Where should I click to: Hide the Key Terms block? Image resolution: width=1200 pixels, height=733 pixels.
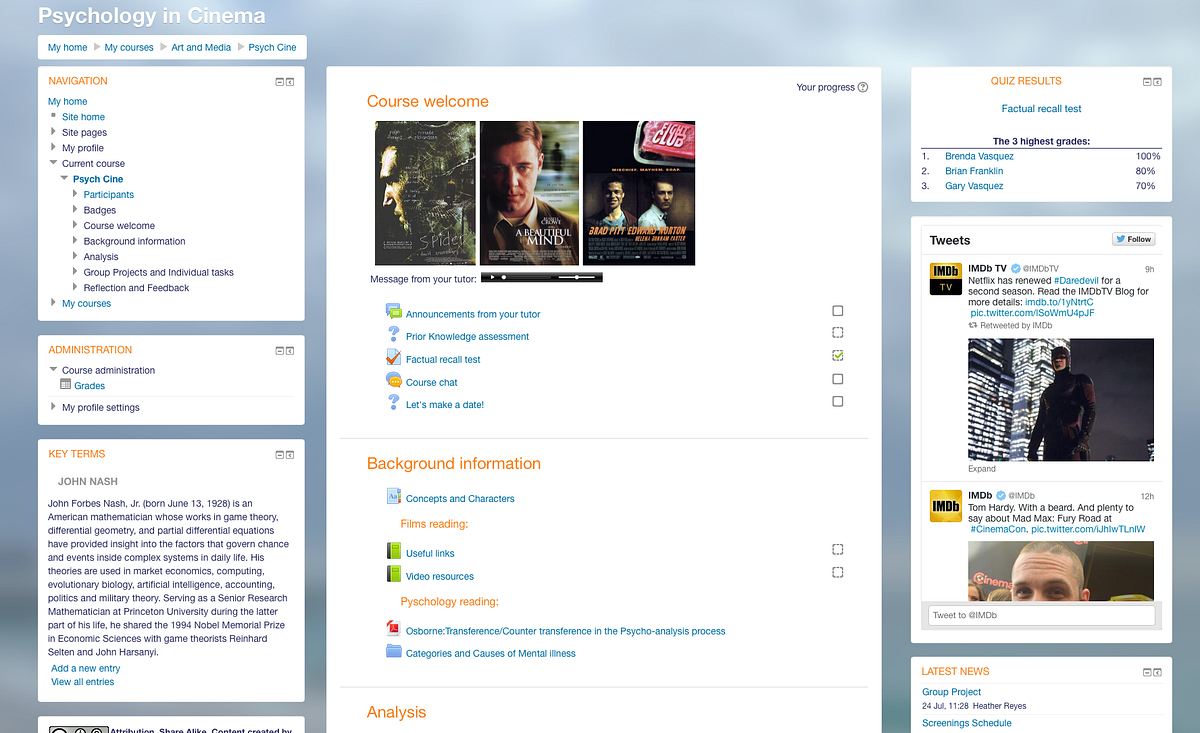pos(280,455)
